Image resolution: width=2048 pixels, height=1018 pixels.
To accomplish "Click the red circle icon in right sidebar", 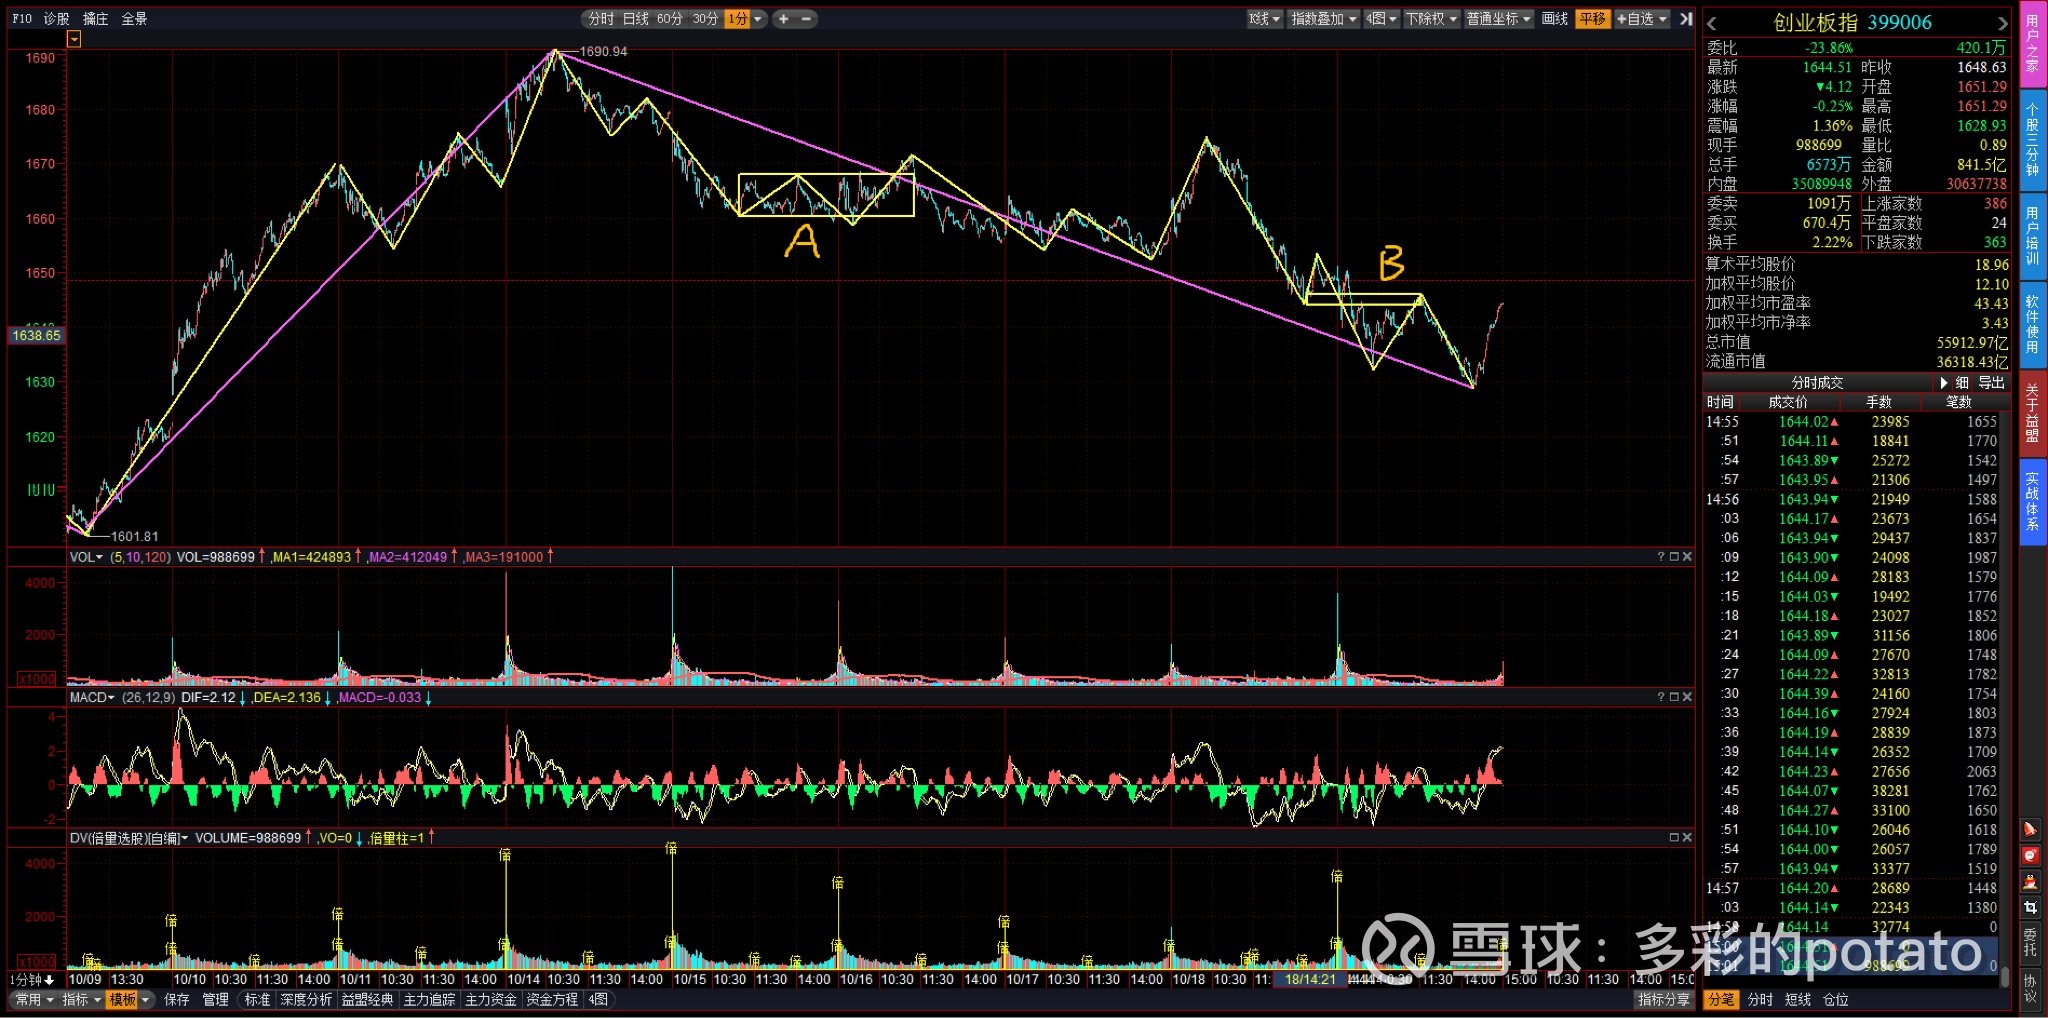I will point(2030,855).
